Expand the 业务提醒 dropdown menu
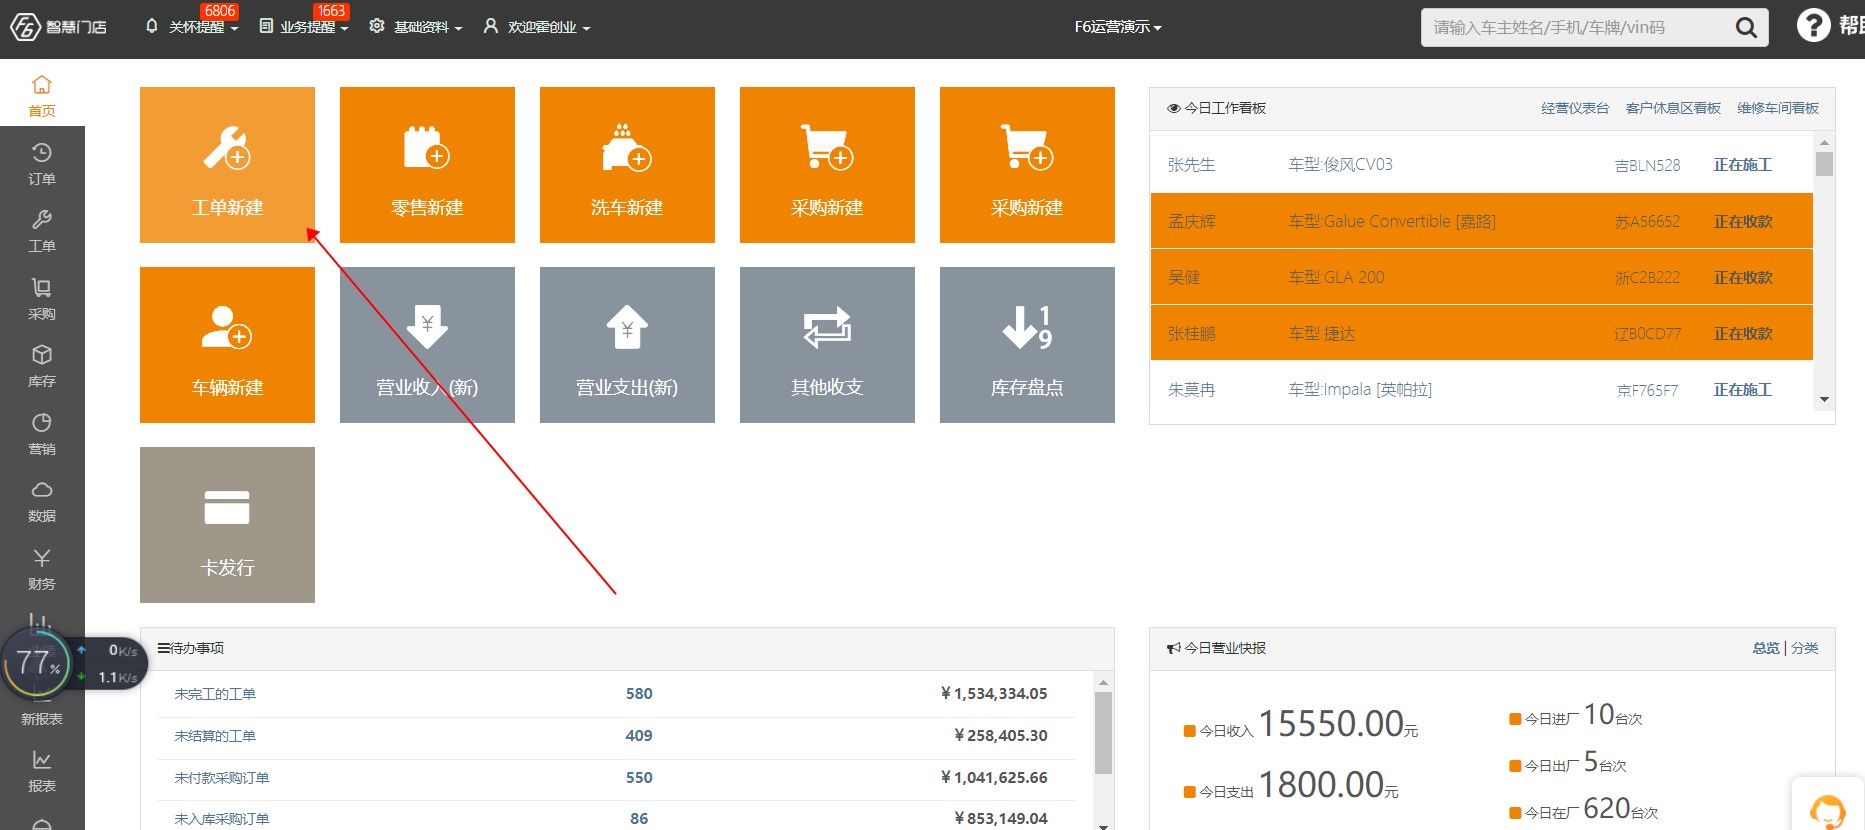 coord(304,27)
